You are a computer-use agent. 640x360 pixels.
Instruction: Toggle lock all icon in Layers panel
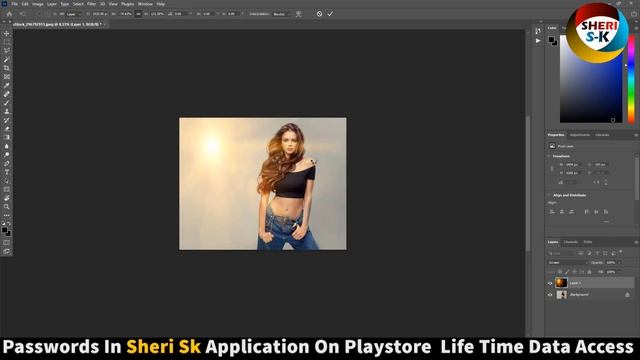pos(589,272)
